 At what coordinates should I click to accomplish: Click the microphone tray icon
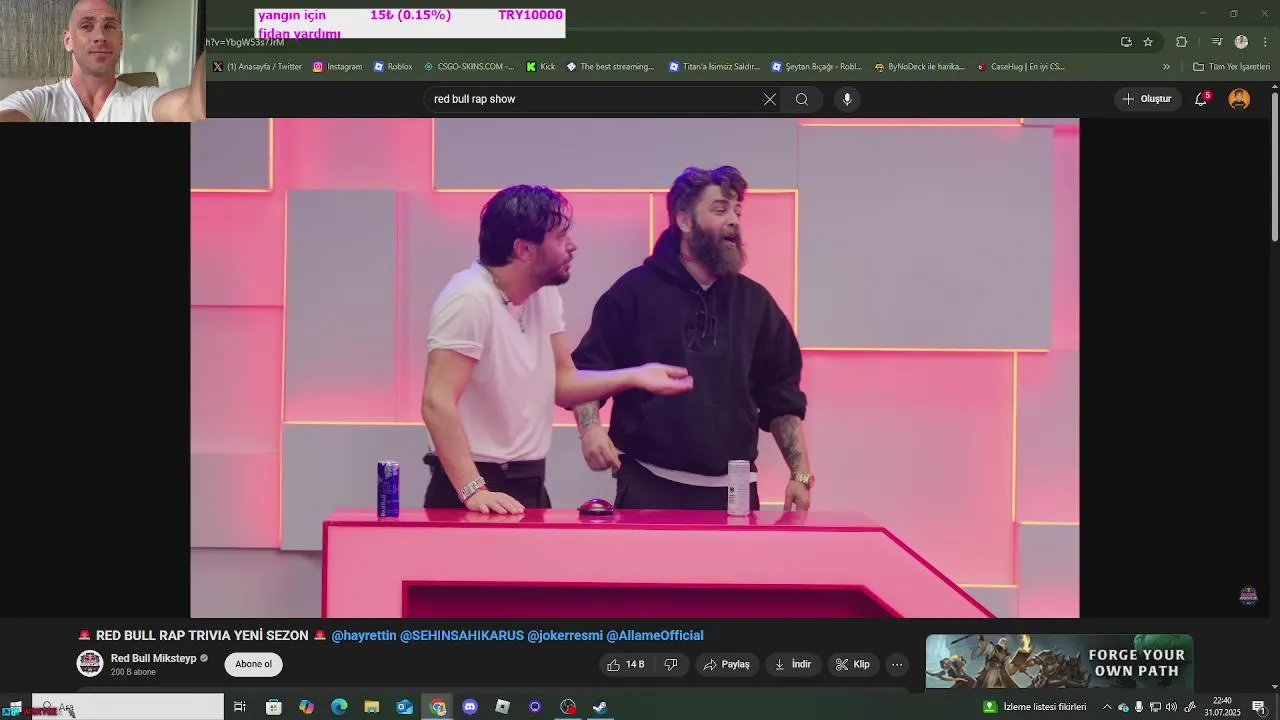(x=1139, y=707)
